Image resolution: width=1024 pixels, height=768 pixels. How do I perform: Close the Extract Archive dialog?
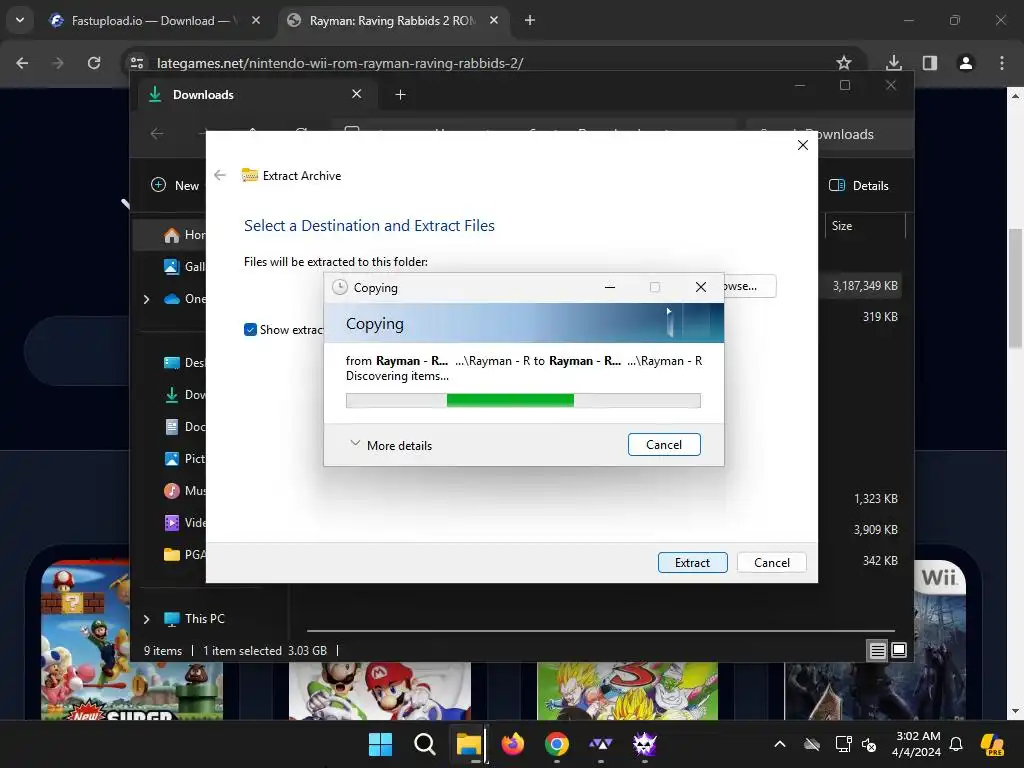click(803, 145)
